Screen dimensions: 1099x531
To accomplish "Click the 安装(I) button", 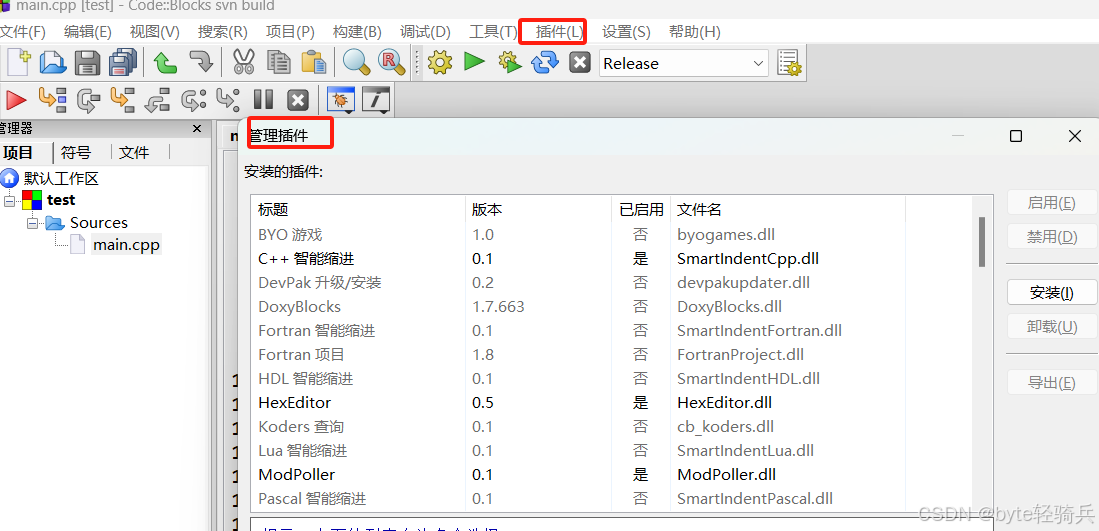I will click(x=1052, y=293).
